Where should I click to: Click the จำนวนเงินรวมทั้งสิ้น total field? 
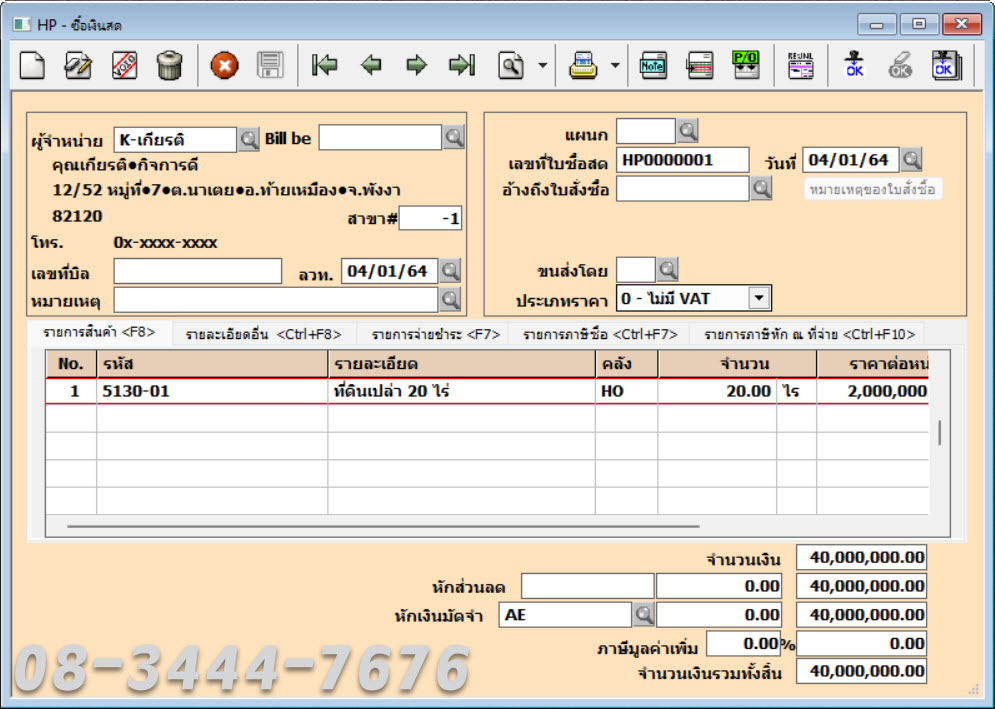(860, 672)
